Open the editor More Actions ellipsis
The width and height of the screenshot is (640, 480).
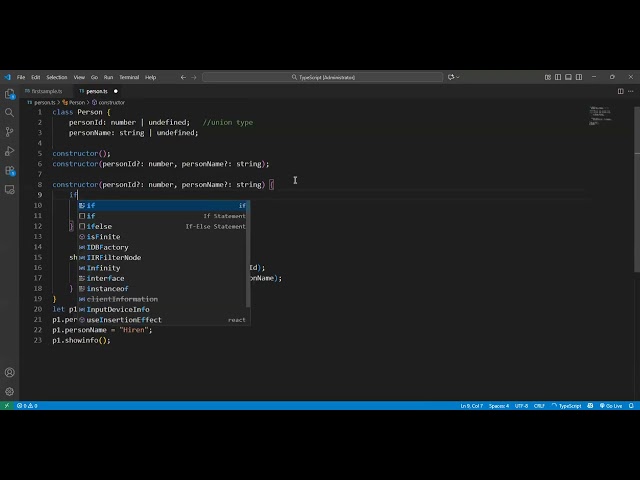click(631, 91)
